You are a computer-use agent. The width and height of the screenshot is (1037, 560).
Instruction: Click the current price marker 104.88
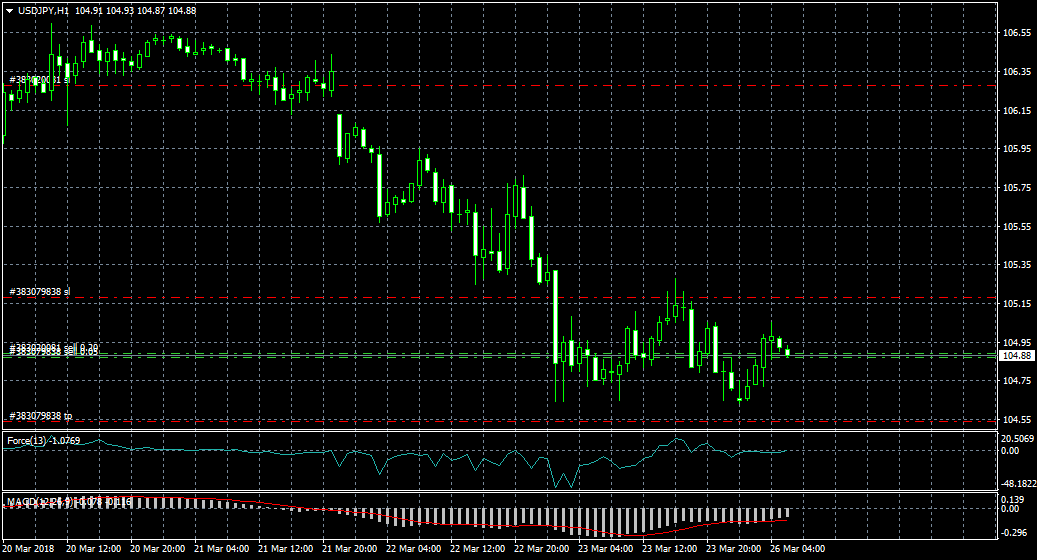(1016, 356)
